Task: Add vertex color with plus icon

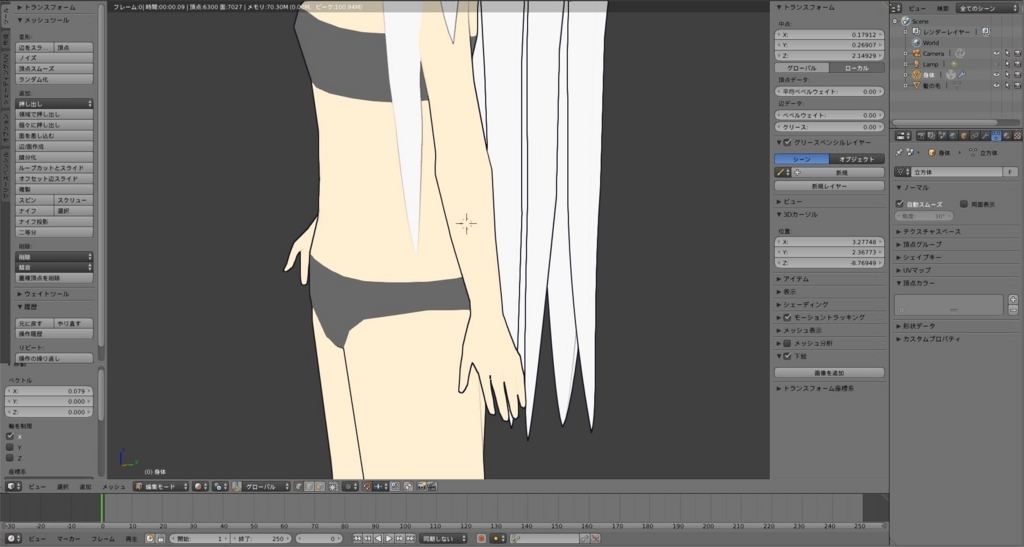Action: [1013, 300]
